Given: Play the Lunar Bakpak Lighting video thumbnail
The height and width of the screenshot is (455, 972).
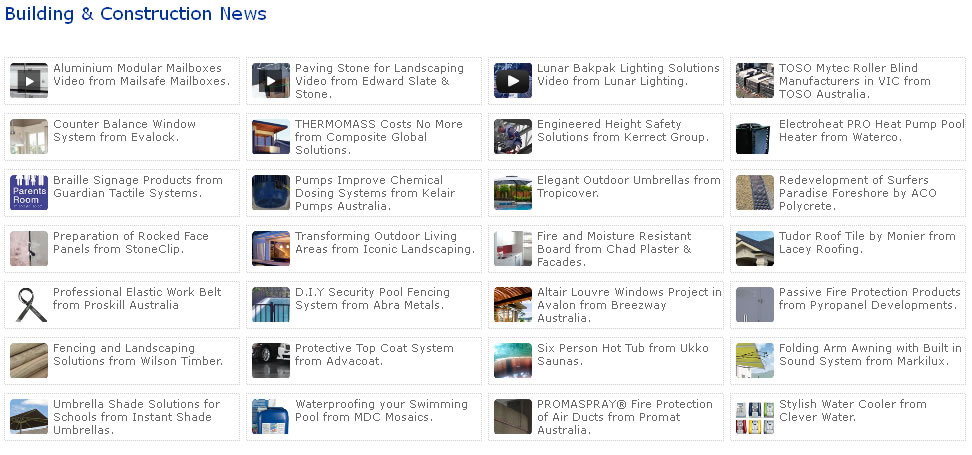Looking at the screenshot, I should (513, 81).
